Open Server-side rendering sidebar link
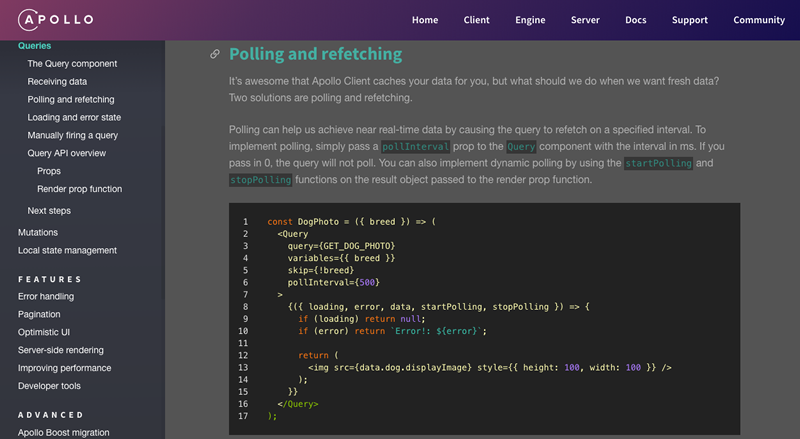Viewport: 800px width, 439px height. [x=61, y=350]
